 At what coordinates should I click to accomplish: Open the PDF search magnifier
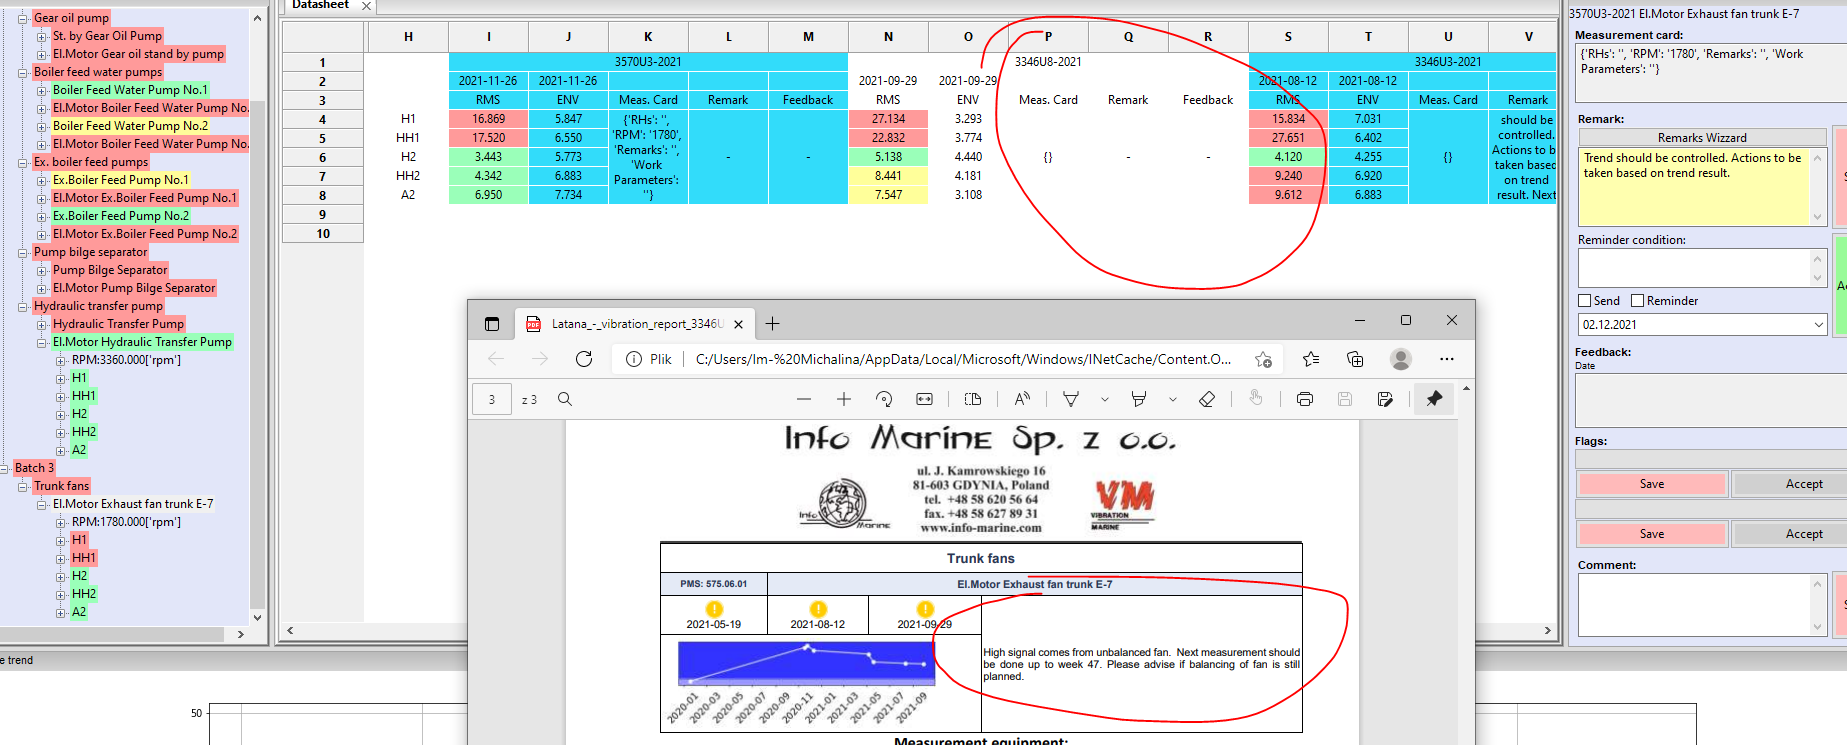[565, 399]
